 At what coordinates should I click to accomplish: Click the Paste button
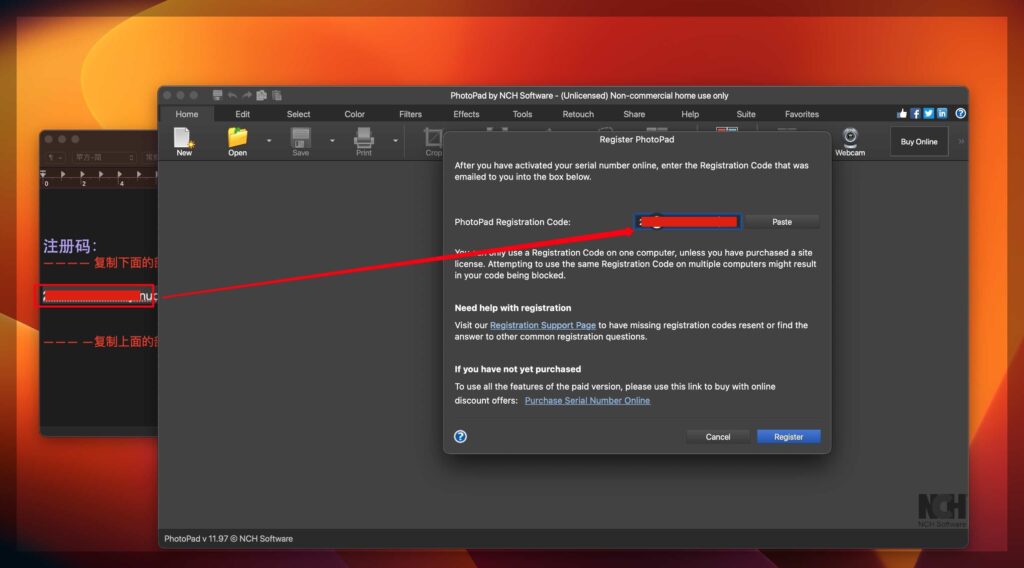click(782, 222)
